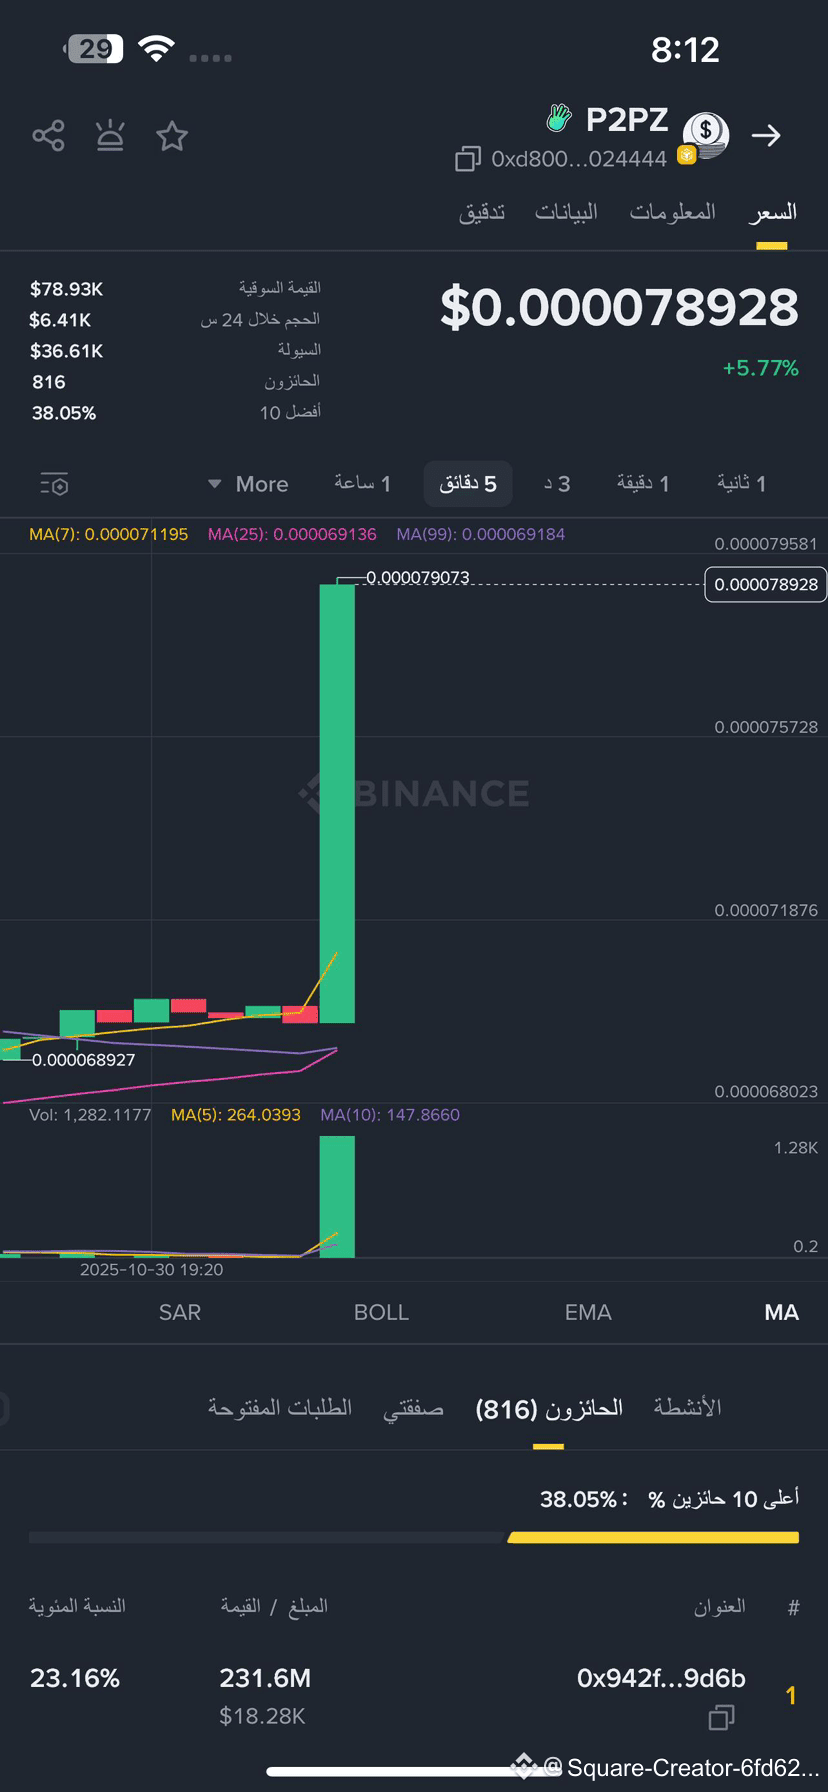Select MA indicator
This screenshot has height=1792, width=828.
[x=781, y=1312]
